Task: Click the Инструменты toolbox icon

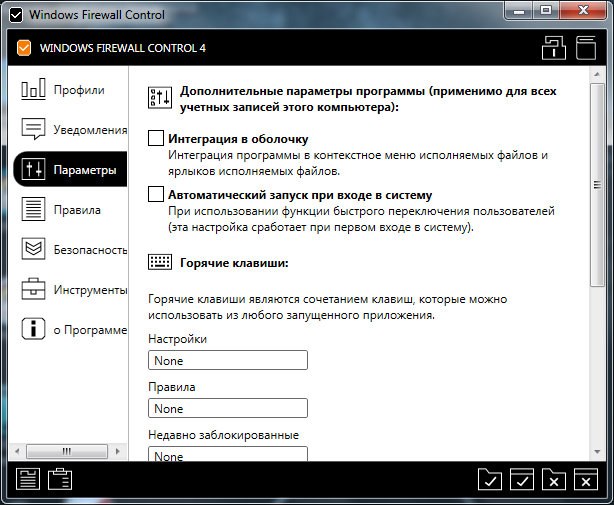Action: tap(33, 289)
